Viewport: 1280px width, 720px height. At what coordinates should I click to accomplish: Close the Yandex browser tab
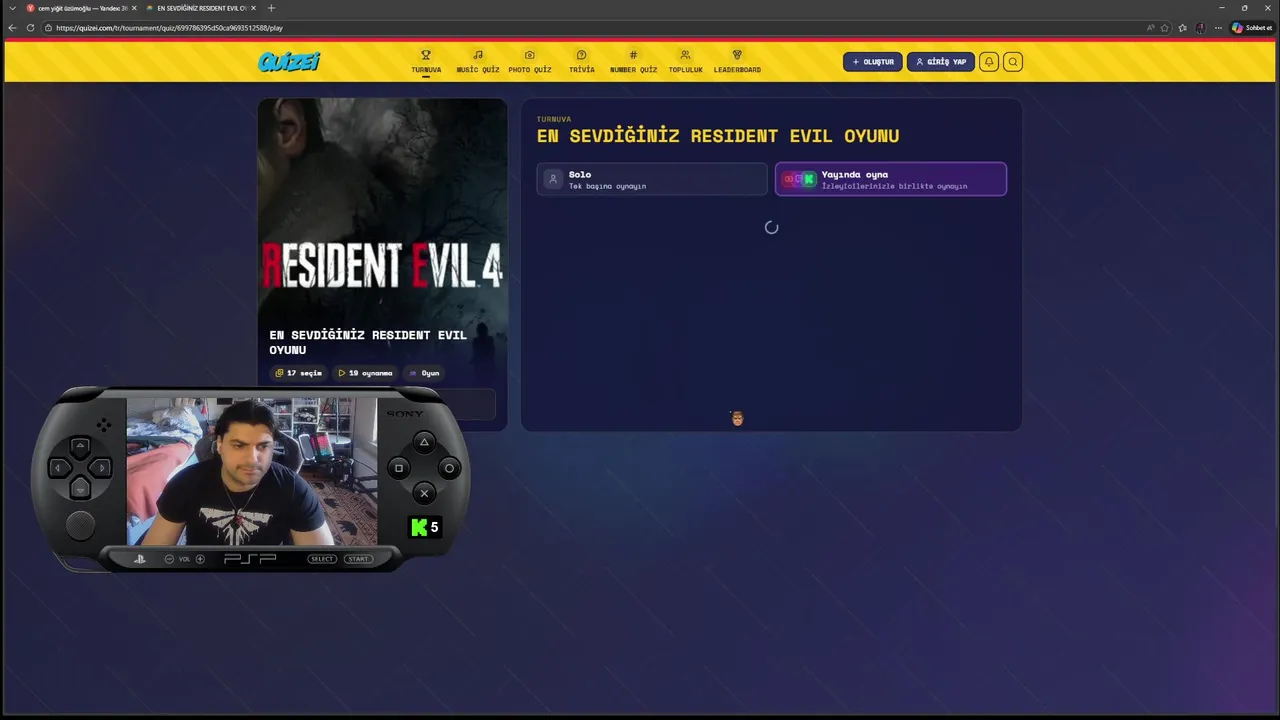pyautogui.click(x=134, y=8)
